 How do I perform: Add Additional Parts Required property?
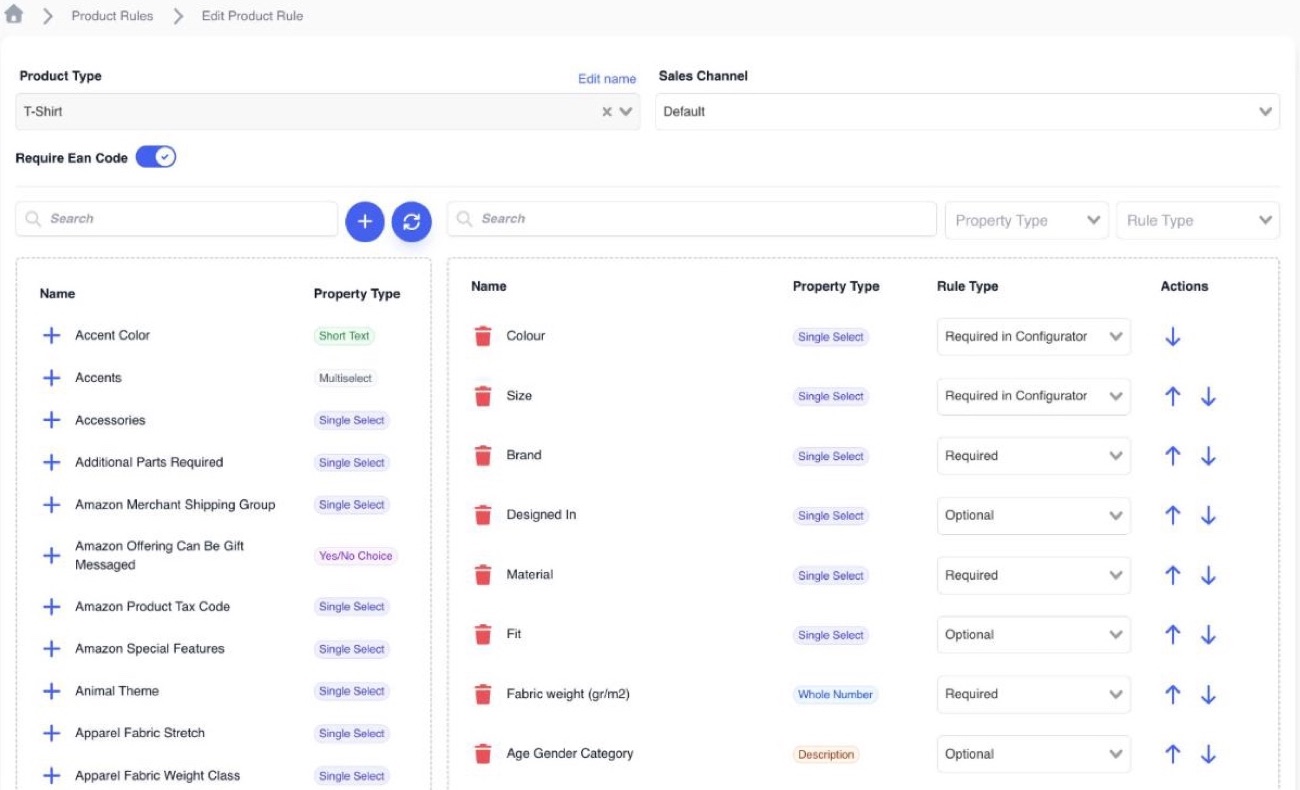click(51, 462)
